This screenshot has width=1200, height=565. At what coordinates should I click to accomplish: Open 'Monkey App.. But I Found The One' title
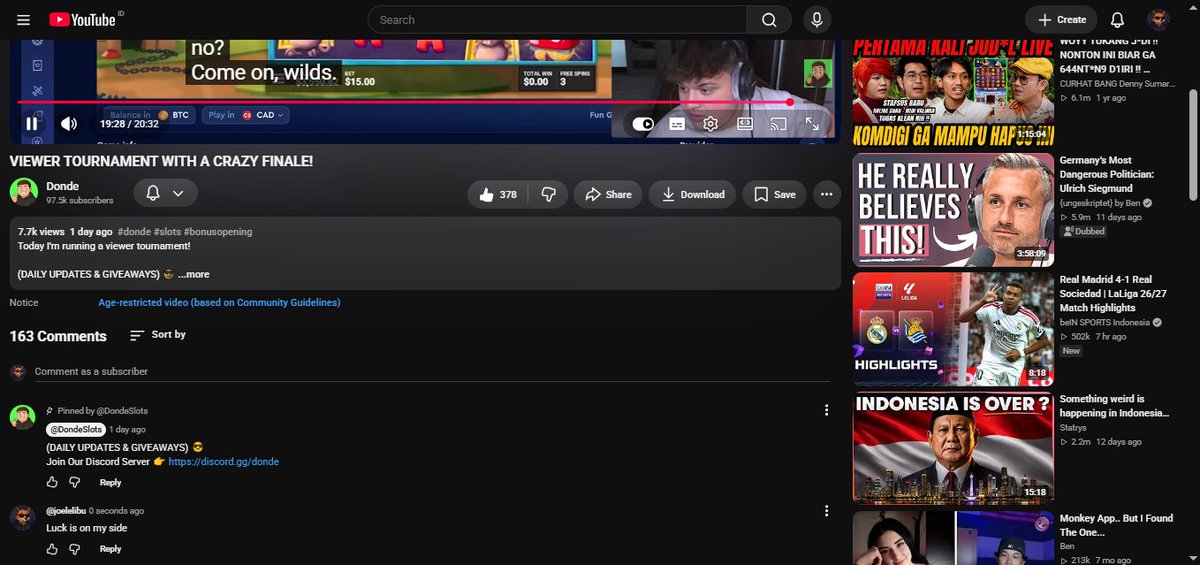click(x=1116, y=525)
